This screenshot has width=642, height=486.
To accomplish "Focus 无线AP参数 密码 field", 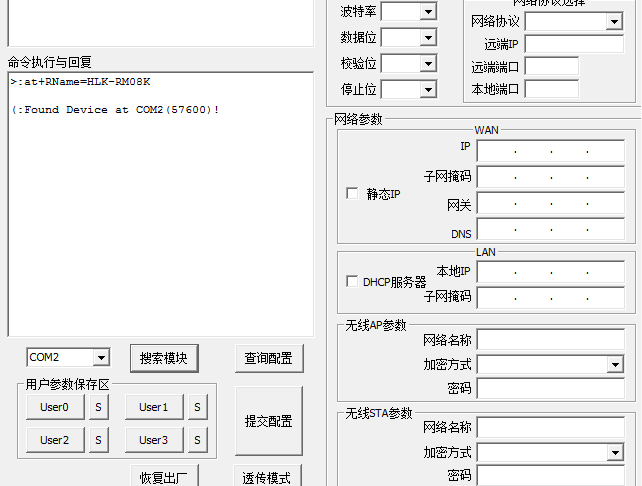I will (x=551, y=388).
